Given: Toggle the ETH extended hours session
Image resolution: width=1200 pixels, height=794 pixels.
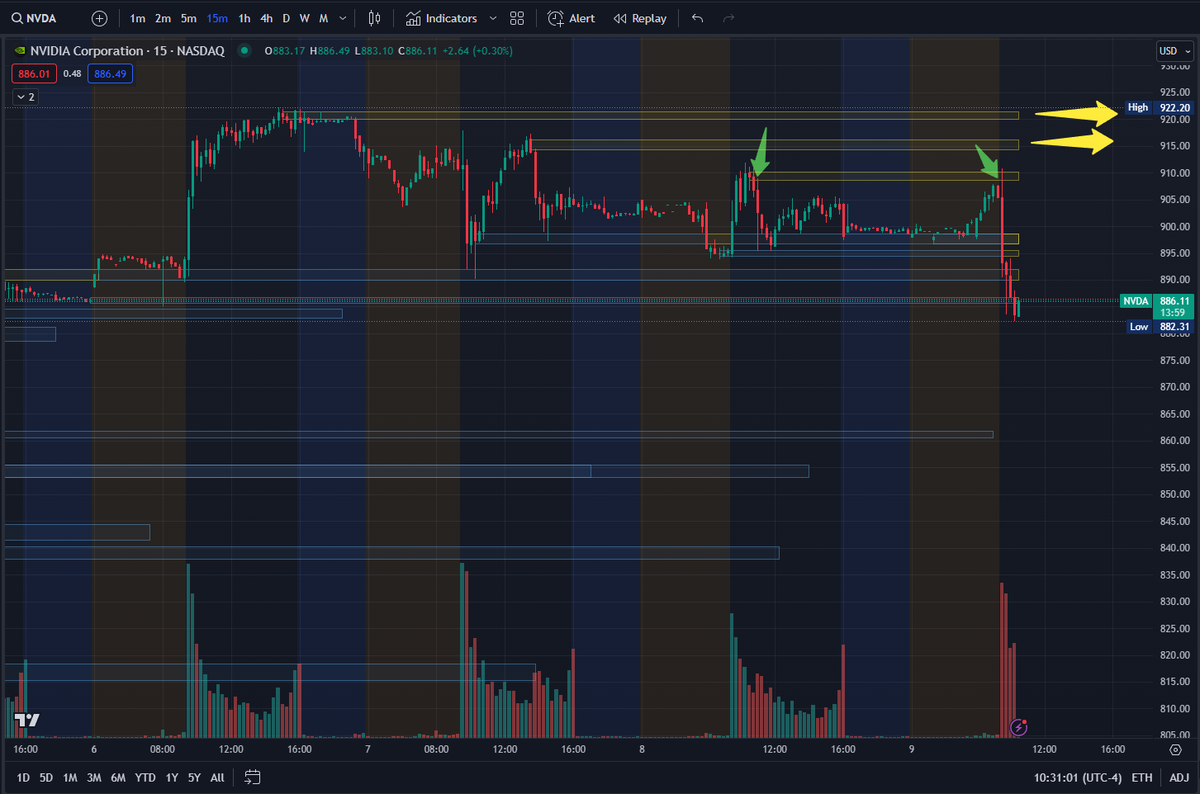Looking at the screenshot, I should pyautogui.click(x=1142, y=777).
